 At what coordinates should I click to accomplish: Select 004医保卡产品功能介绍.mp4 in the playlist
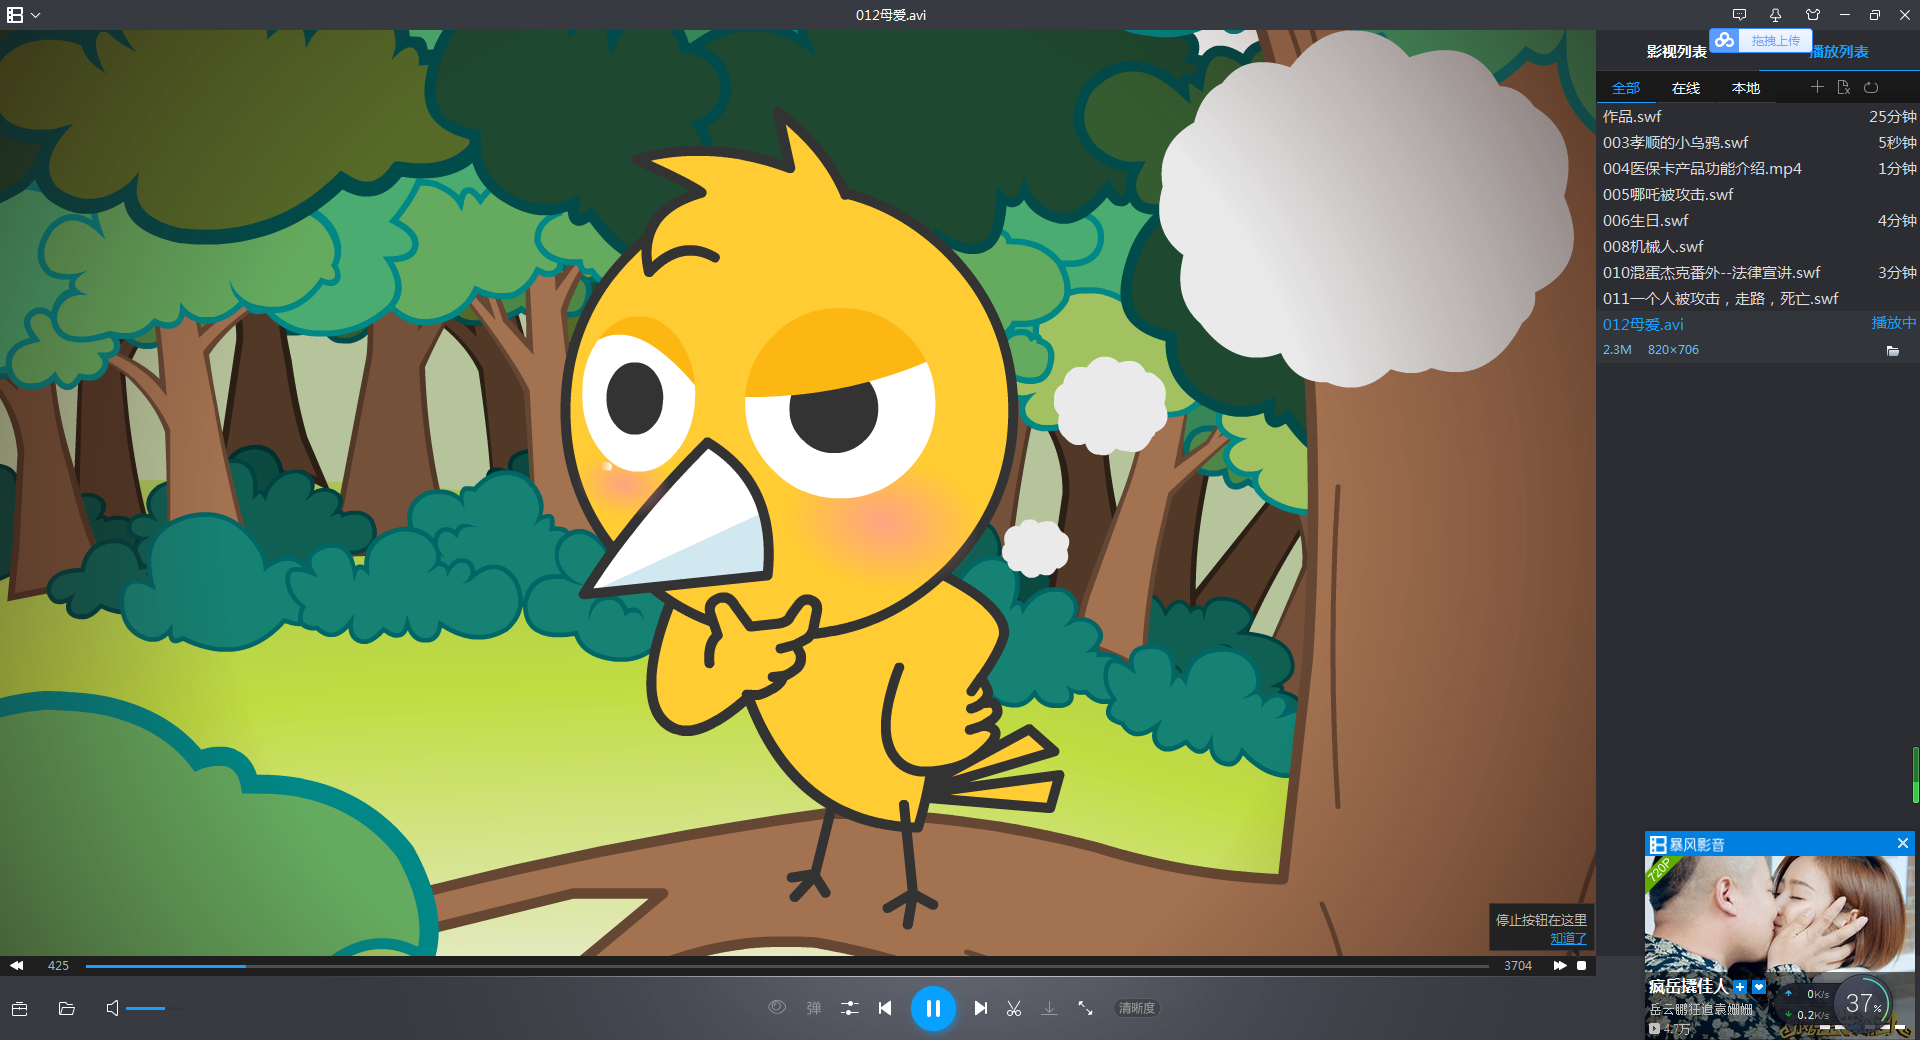1758,169
